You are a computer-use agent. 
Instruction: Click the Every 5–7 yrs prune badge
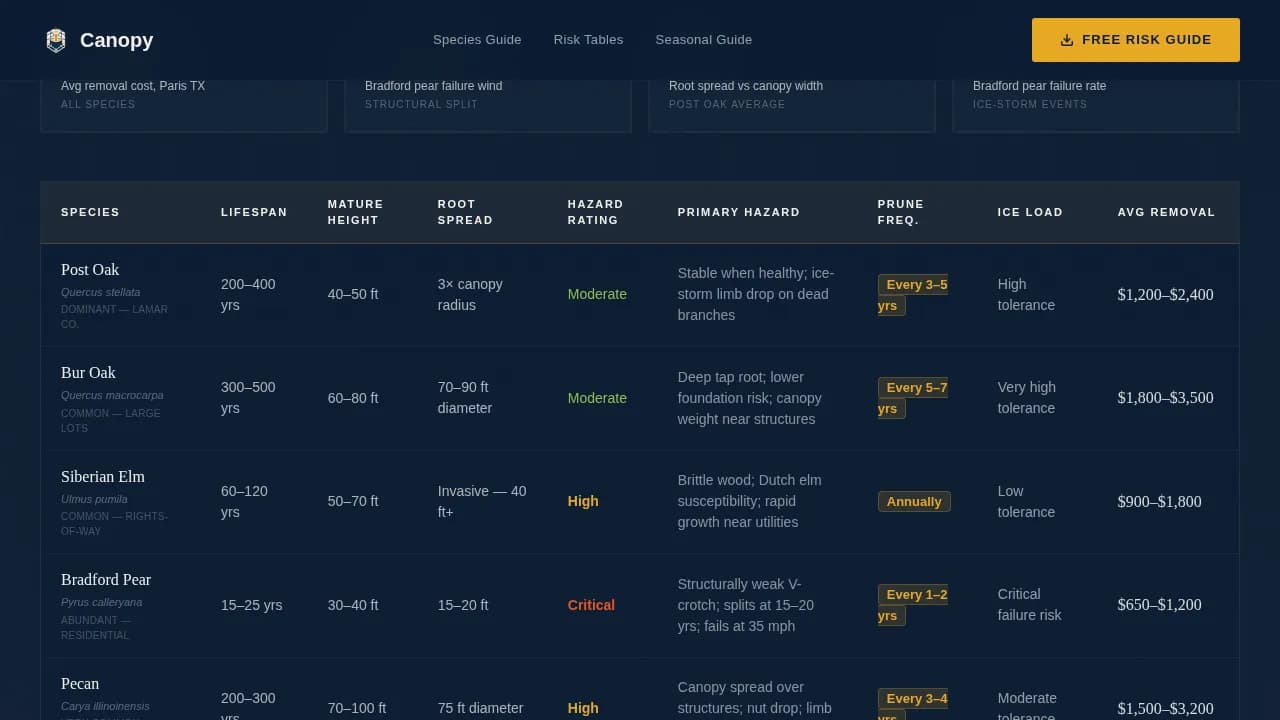(913, 398)
